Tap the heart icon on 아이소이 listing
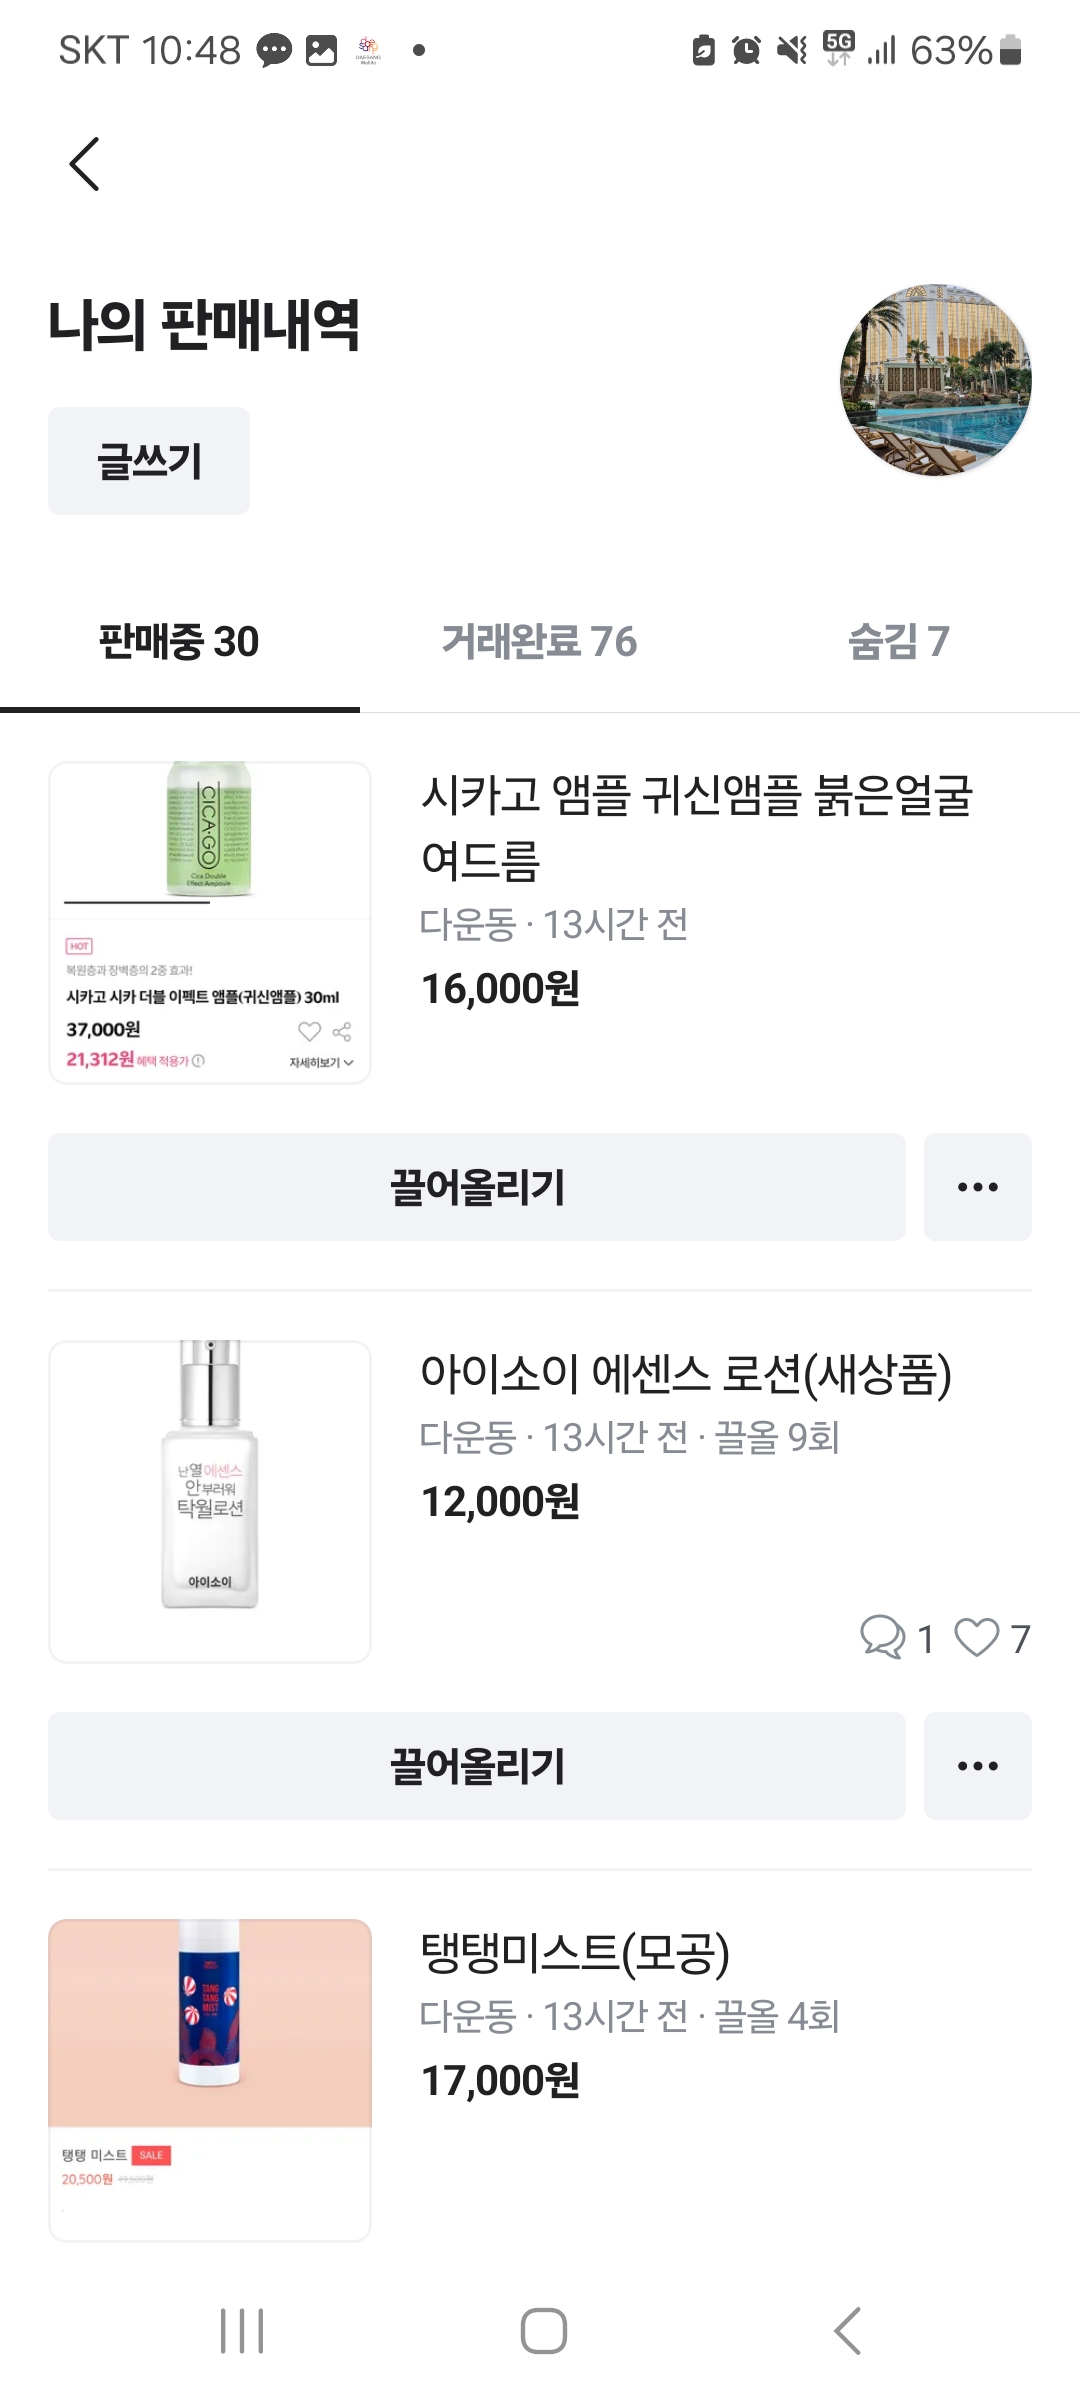This screenshot has height=2400, width=1080. 976,1638
